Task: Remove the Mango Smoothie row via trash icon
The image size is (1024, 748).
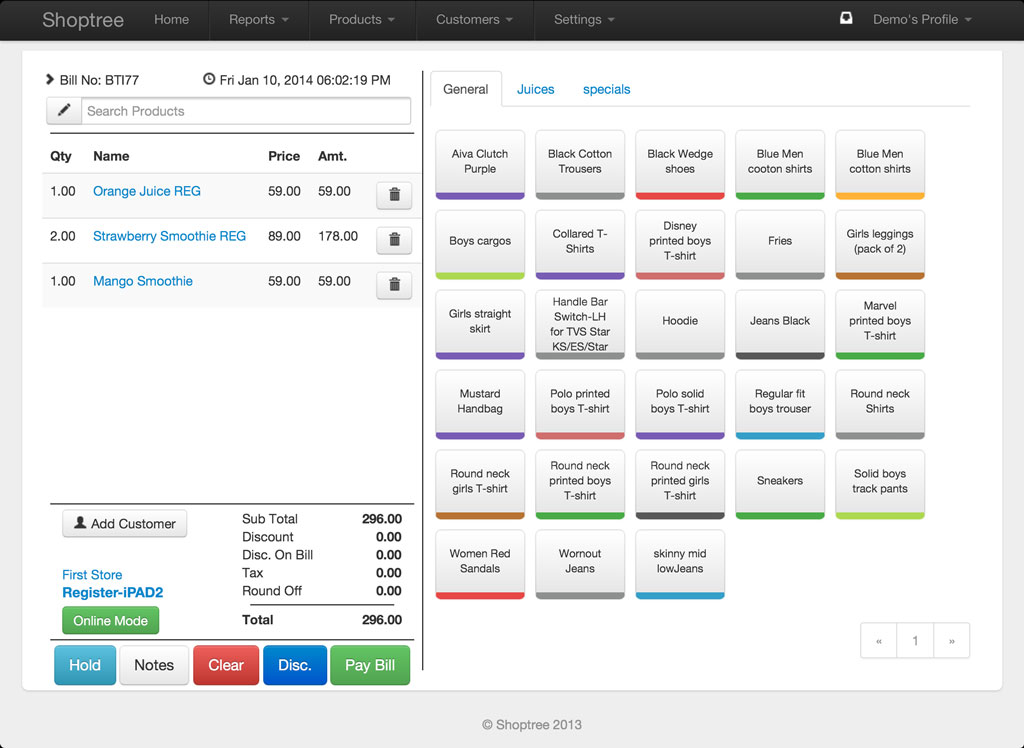Action: coord(394,285)
